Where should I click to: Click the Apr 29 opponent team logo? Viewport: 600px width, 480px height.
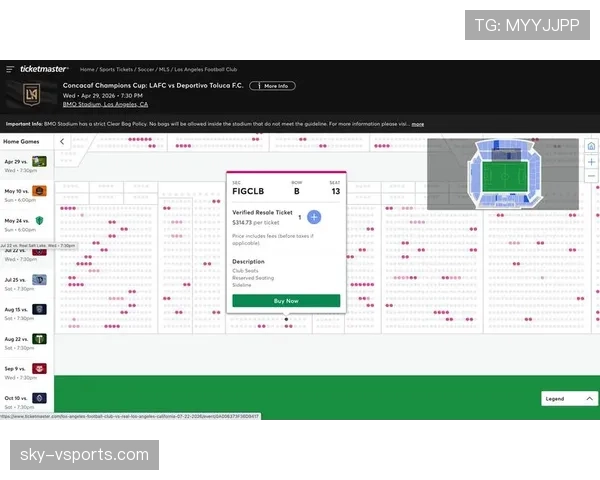coord(39,161)
